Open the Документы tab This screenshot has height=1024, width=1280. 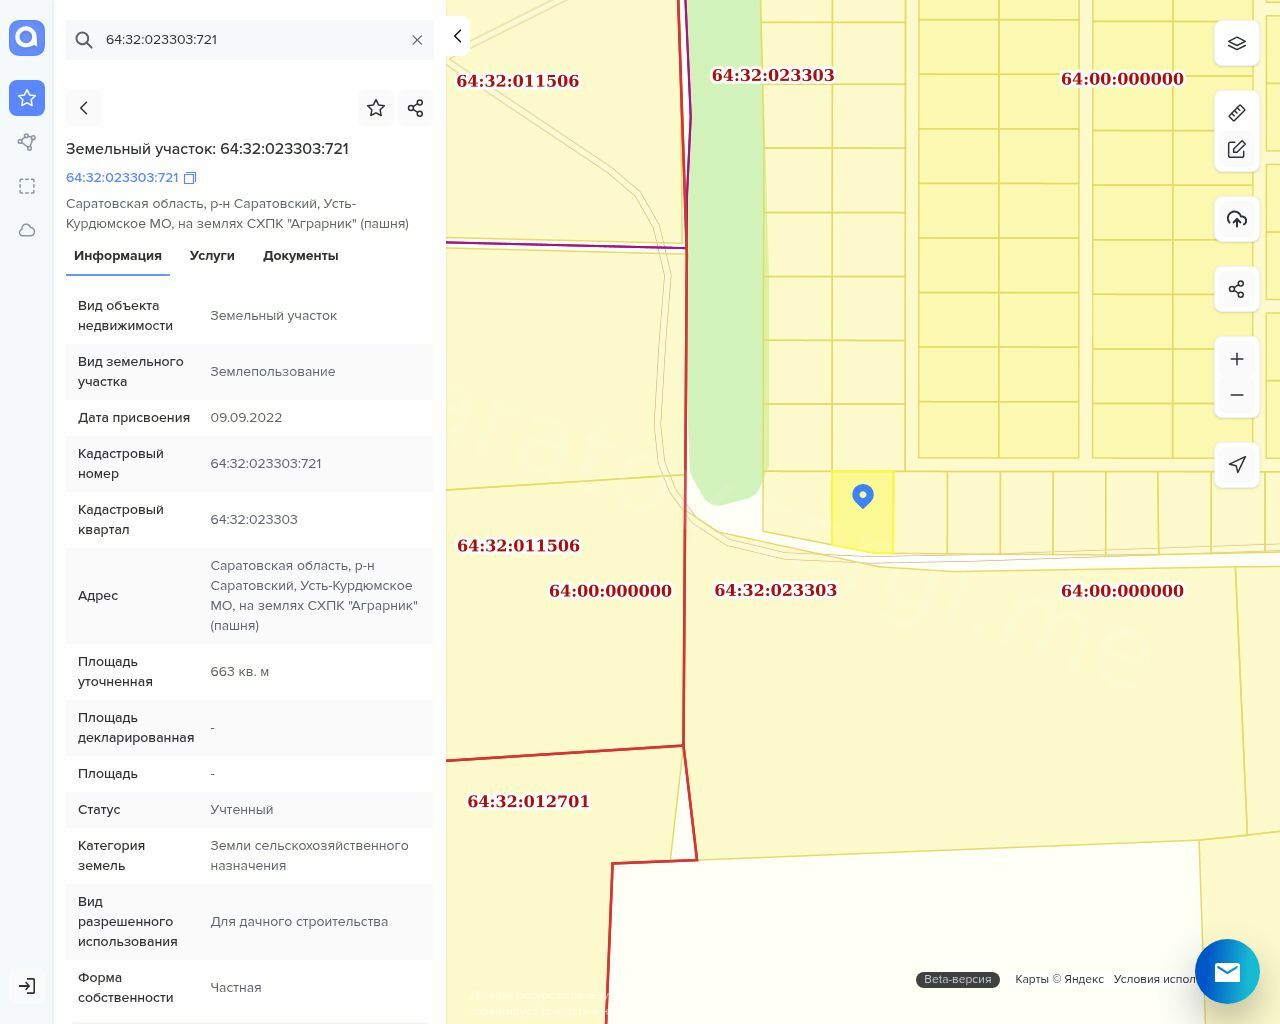(x=300, y=256)
